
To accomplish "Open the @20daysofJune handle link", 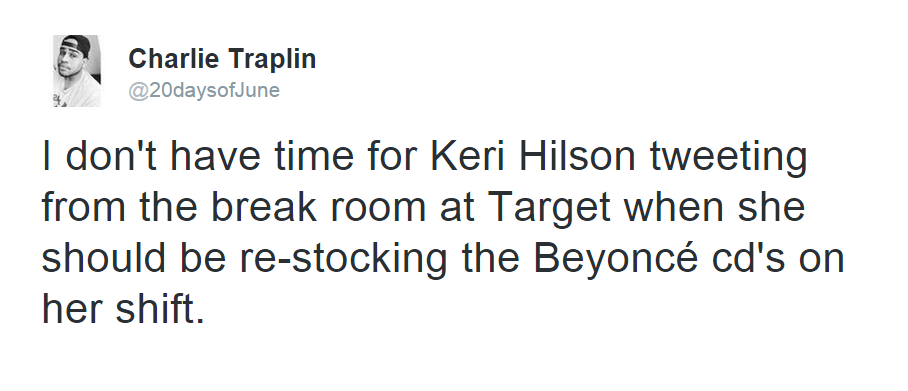I will click(x=204, y=90).
